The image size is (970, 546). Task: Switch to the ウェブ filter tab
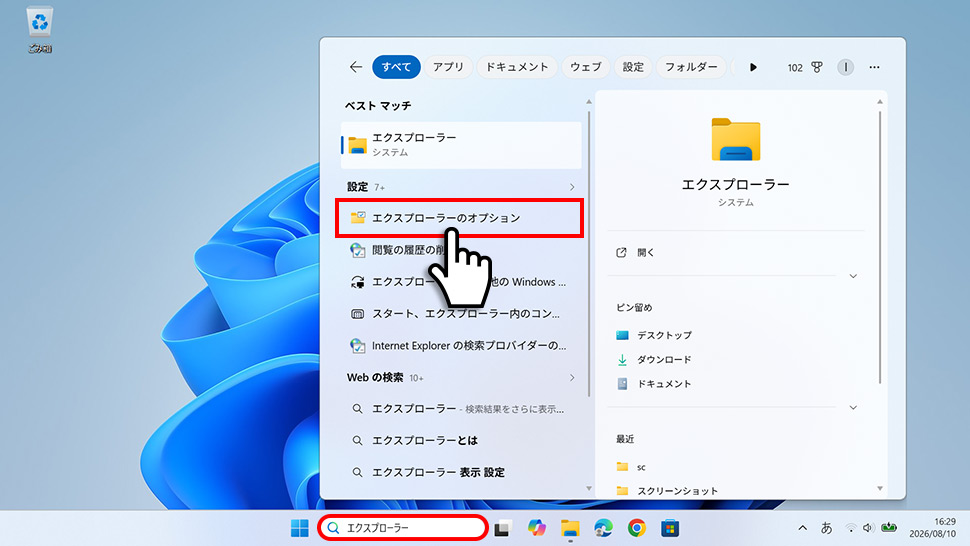(585, 67)
